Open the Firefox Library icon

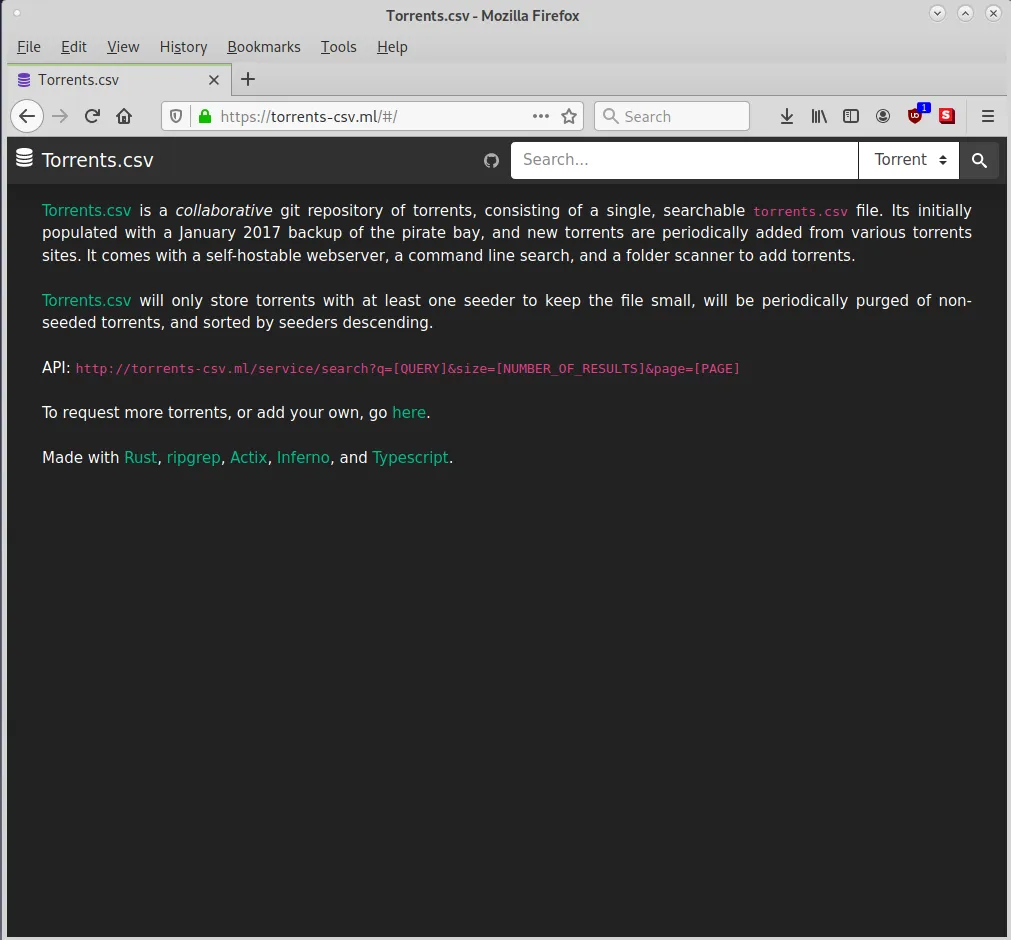tap(819, 116)
